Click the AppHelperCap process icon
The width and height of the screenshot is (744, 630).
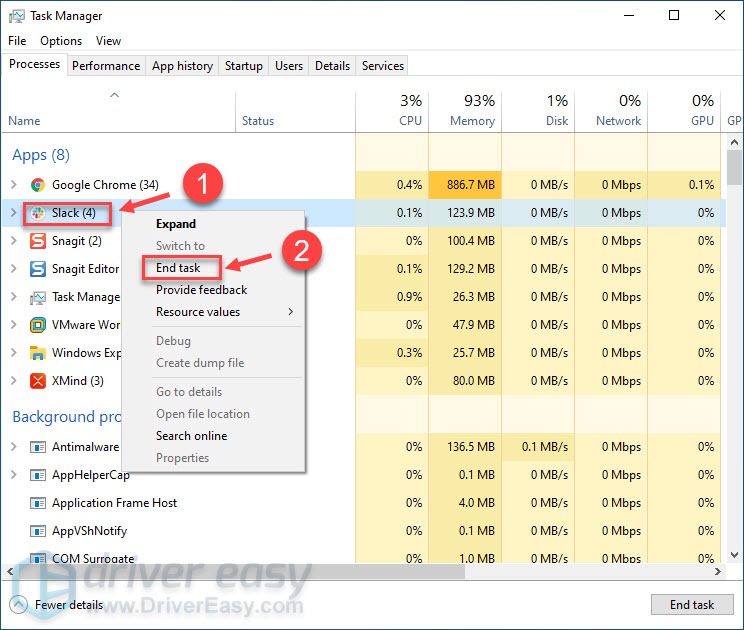(x=37, y=475)
